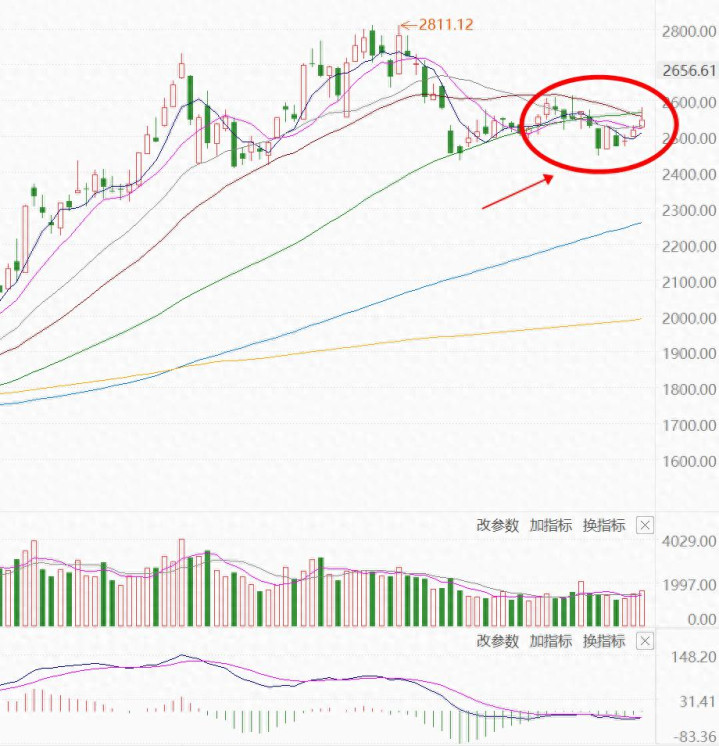
Task: Click the 2800.00 price axis label
Action: [x=689, y=32]
